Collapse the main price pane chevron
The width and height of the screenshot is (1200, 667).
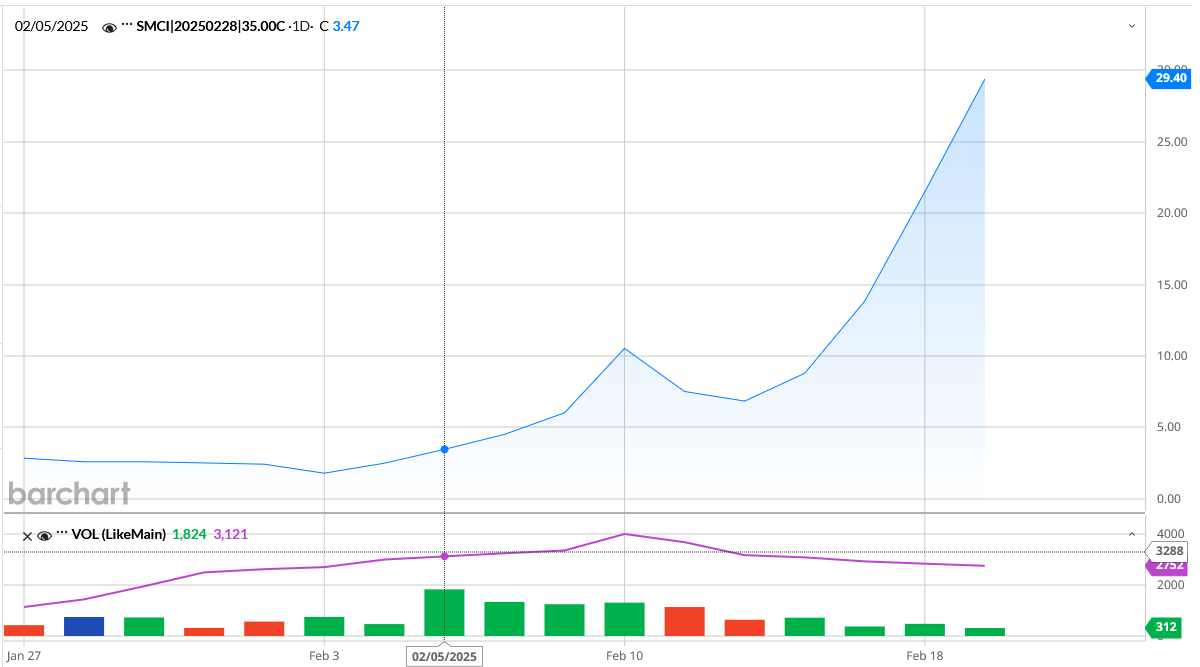1132,26
